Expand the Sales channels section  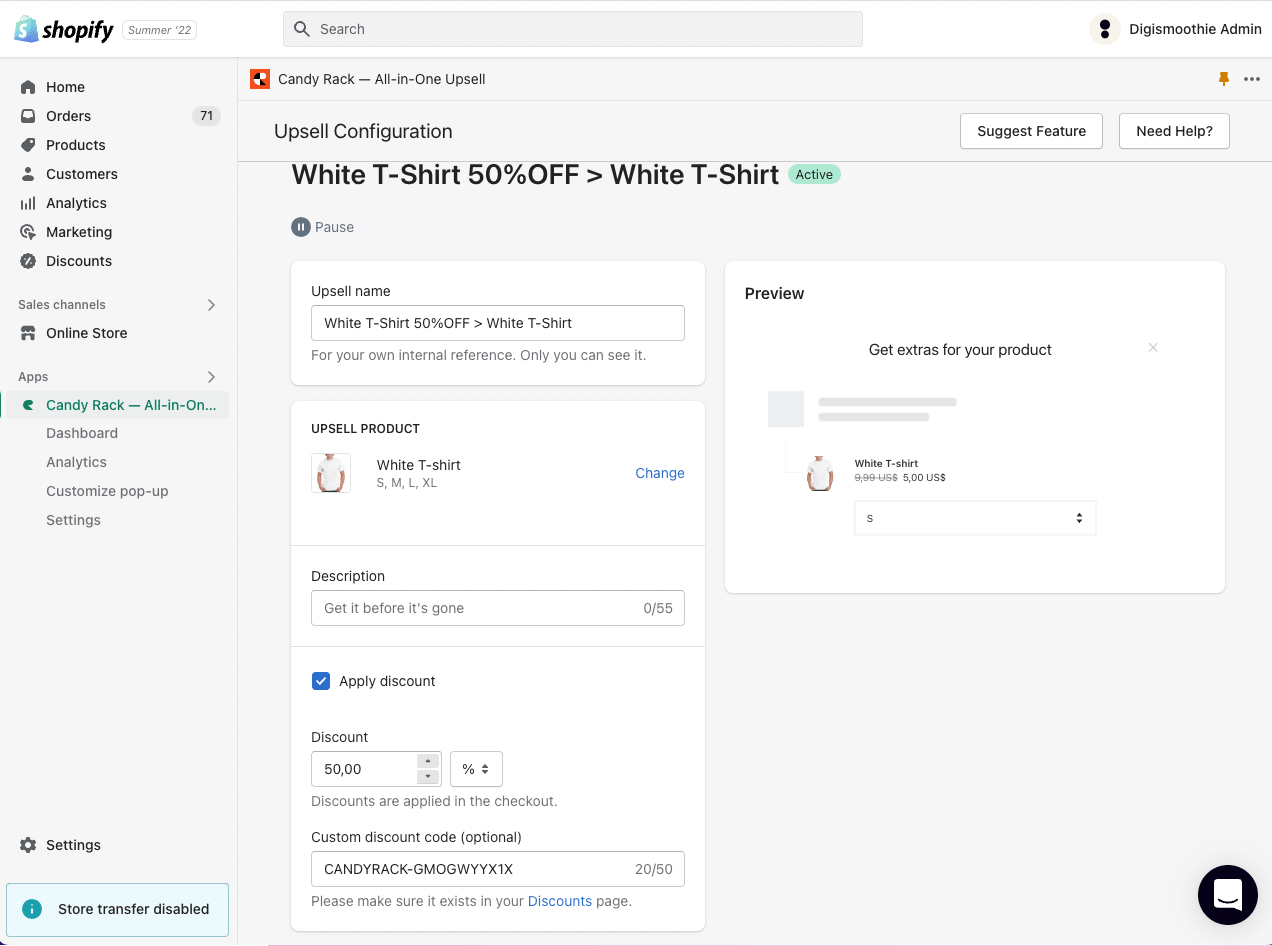211,304
